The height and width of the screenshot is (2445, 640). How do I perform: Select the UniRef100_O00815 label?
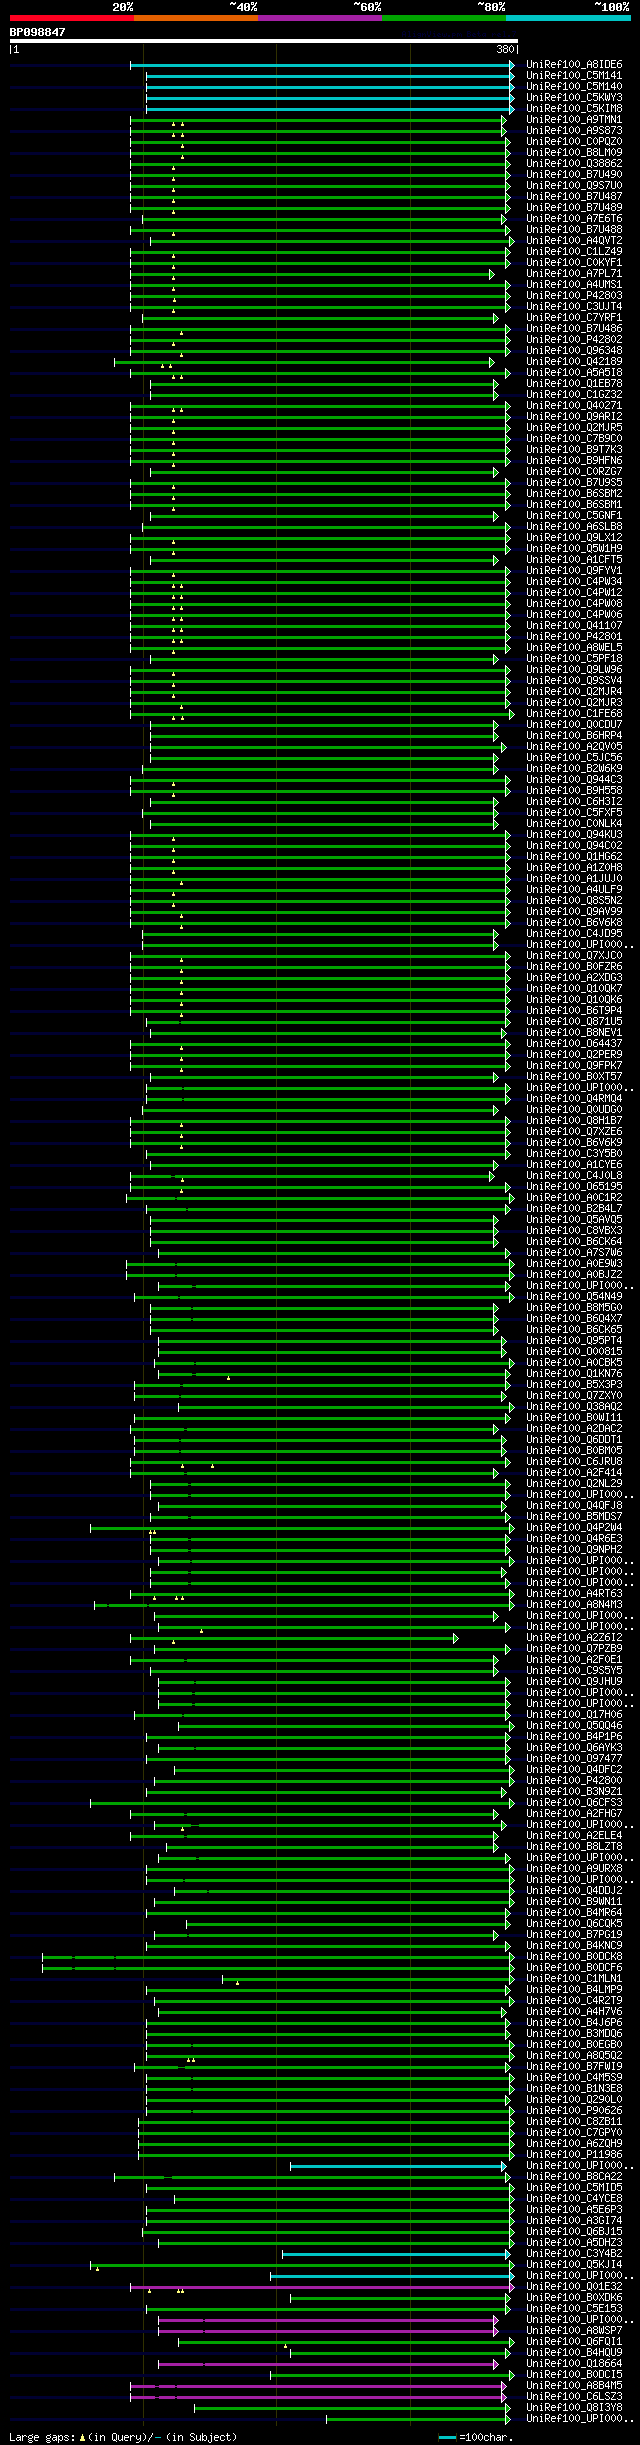tap(574, 1352)
